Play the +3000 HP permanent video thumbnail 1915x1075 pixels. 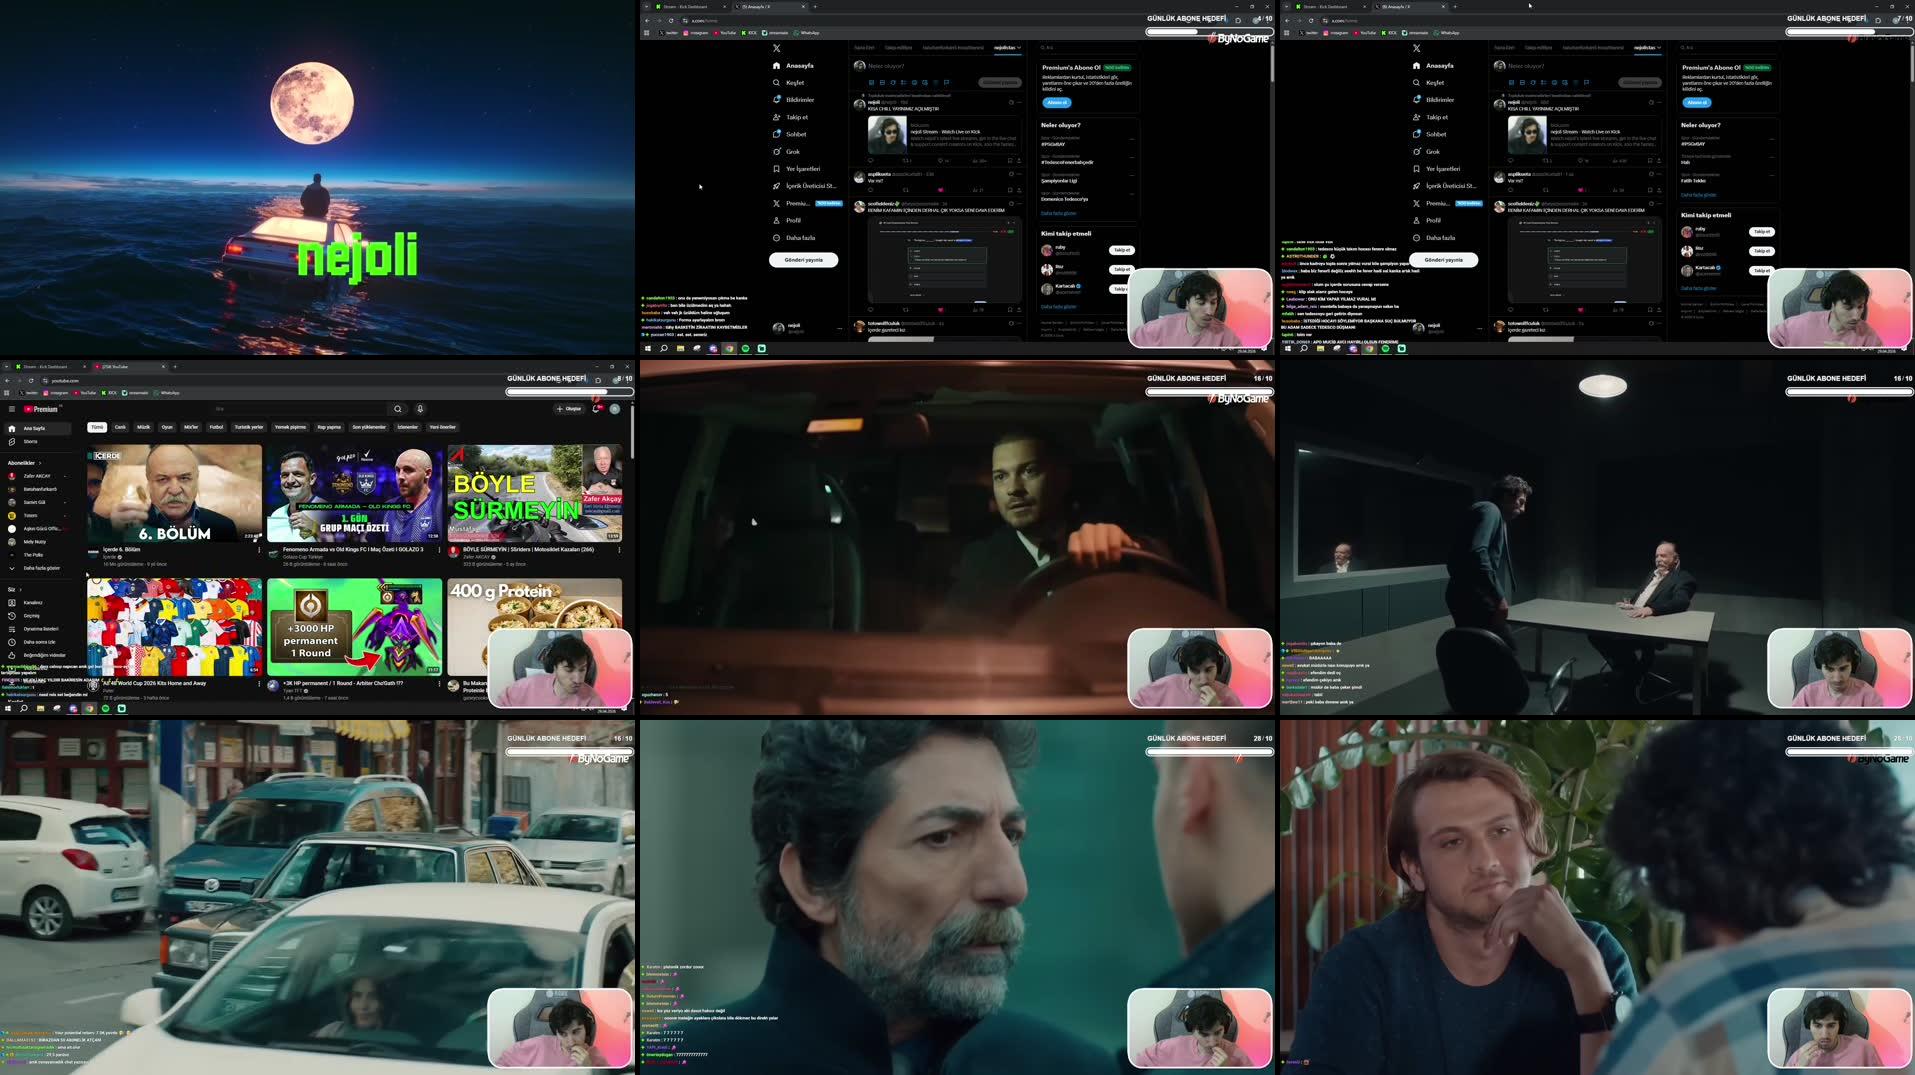pos(354,626)
